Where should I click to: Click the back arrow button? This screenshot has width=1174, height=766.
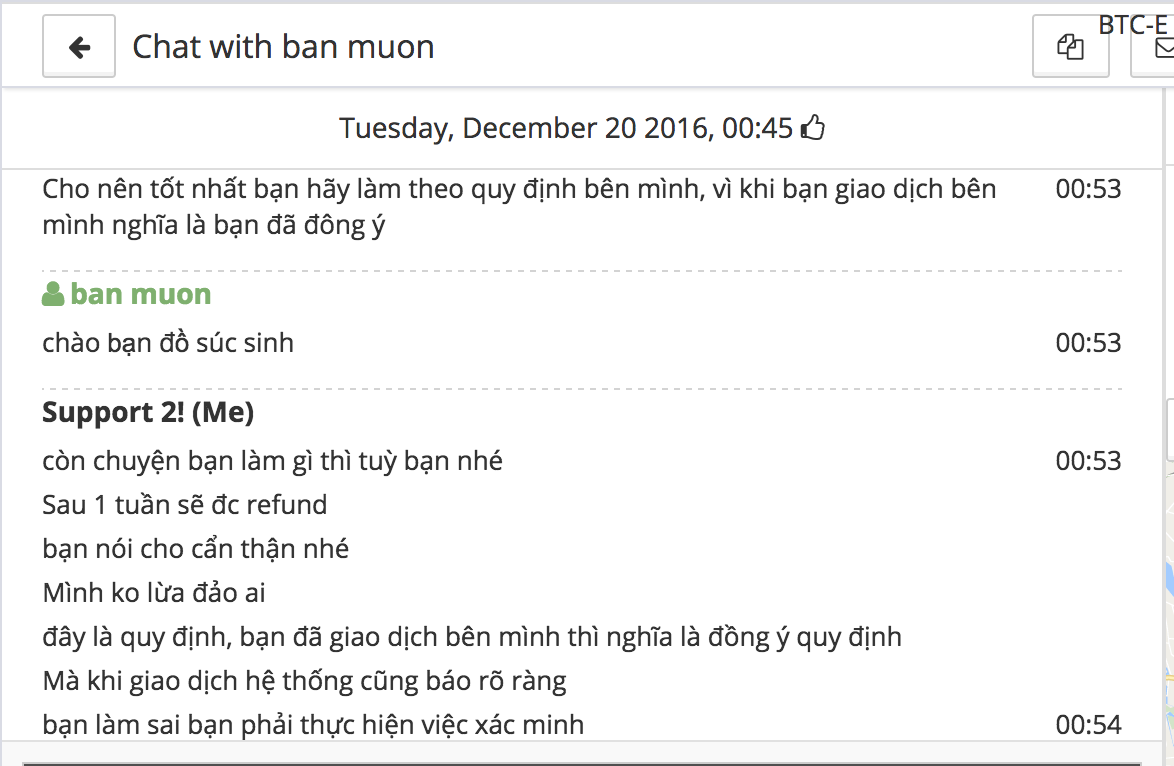coord(79,47)
